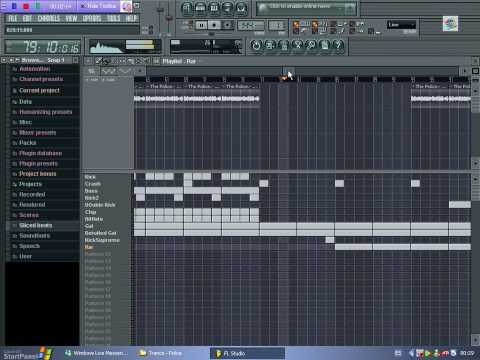Open the CHANNELS menu
This screenshot has width=480, height=360.
click(x=49, y=18)
